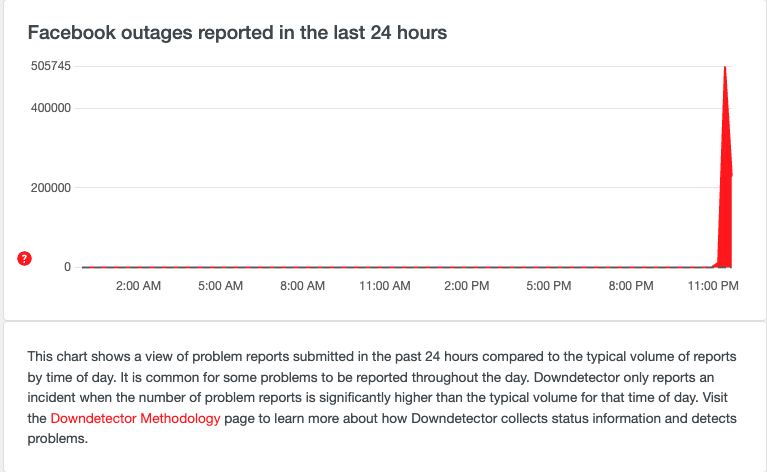Viewport: 767px width, 472px height.
Task: Click the word 'problems.' ending the description
Action: click(x=57, y=440)
